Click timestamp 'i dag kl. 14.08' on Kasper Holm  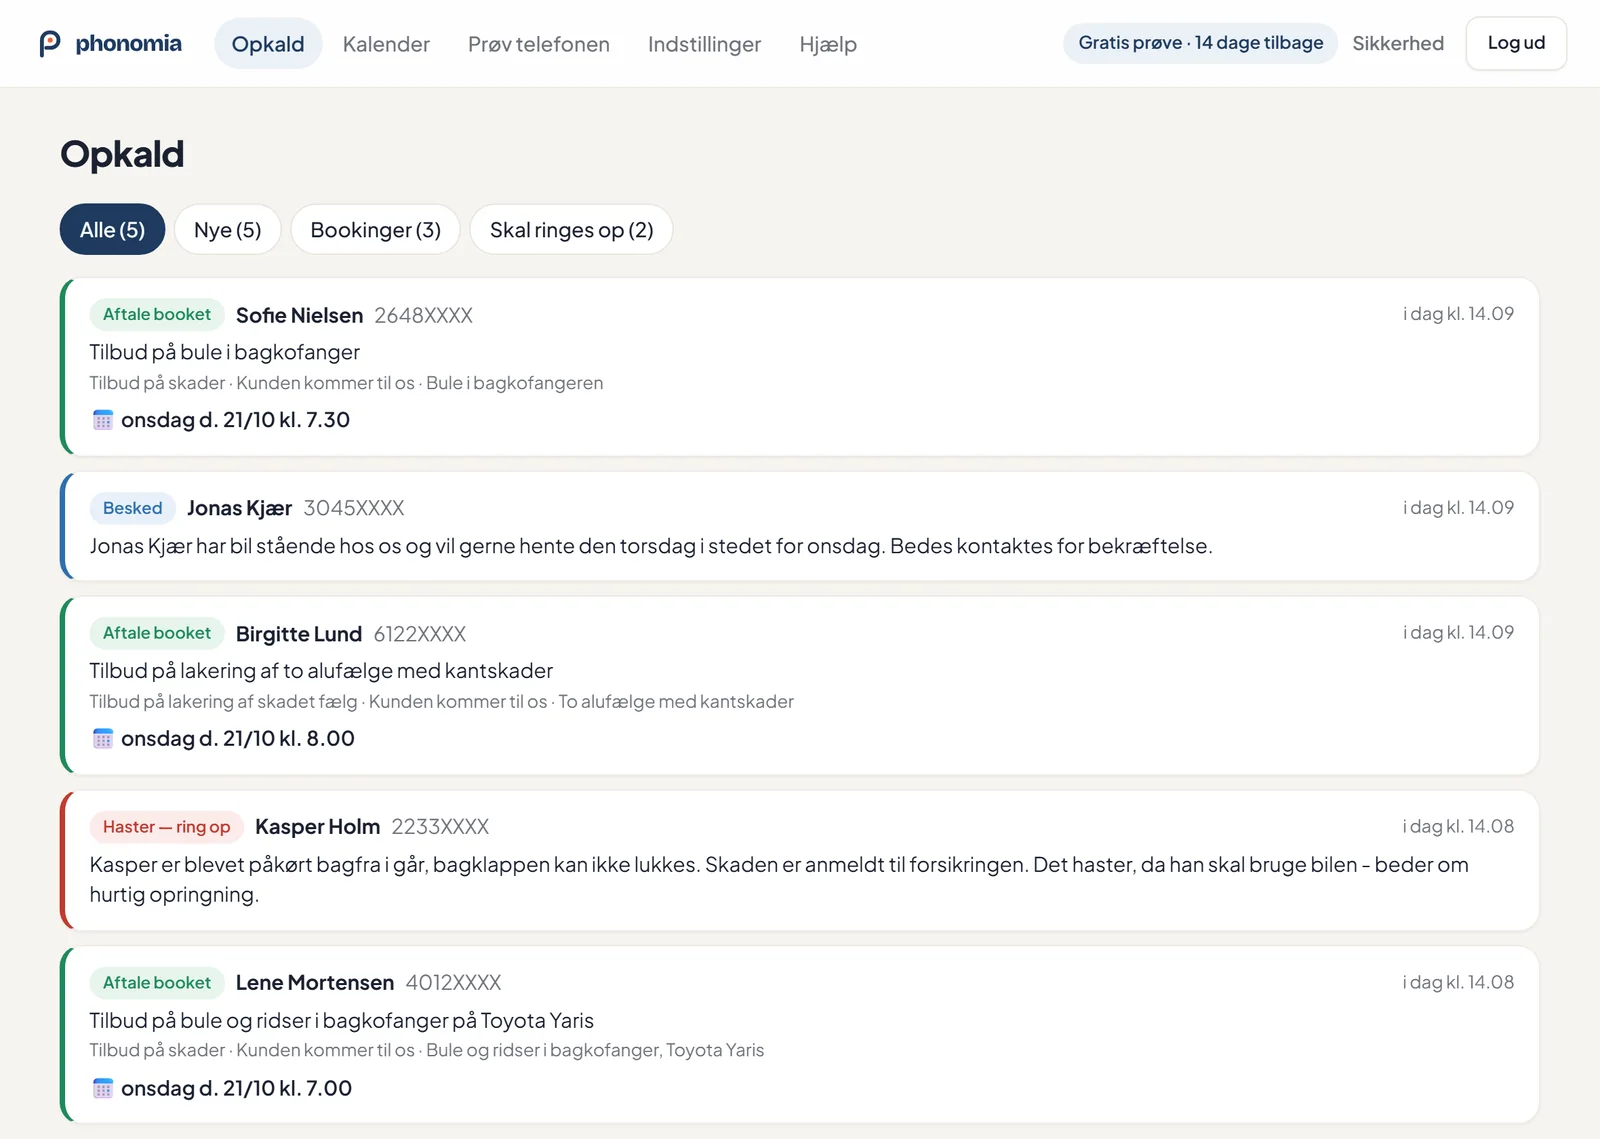click(x=1458, y=827)
